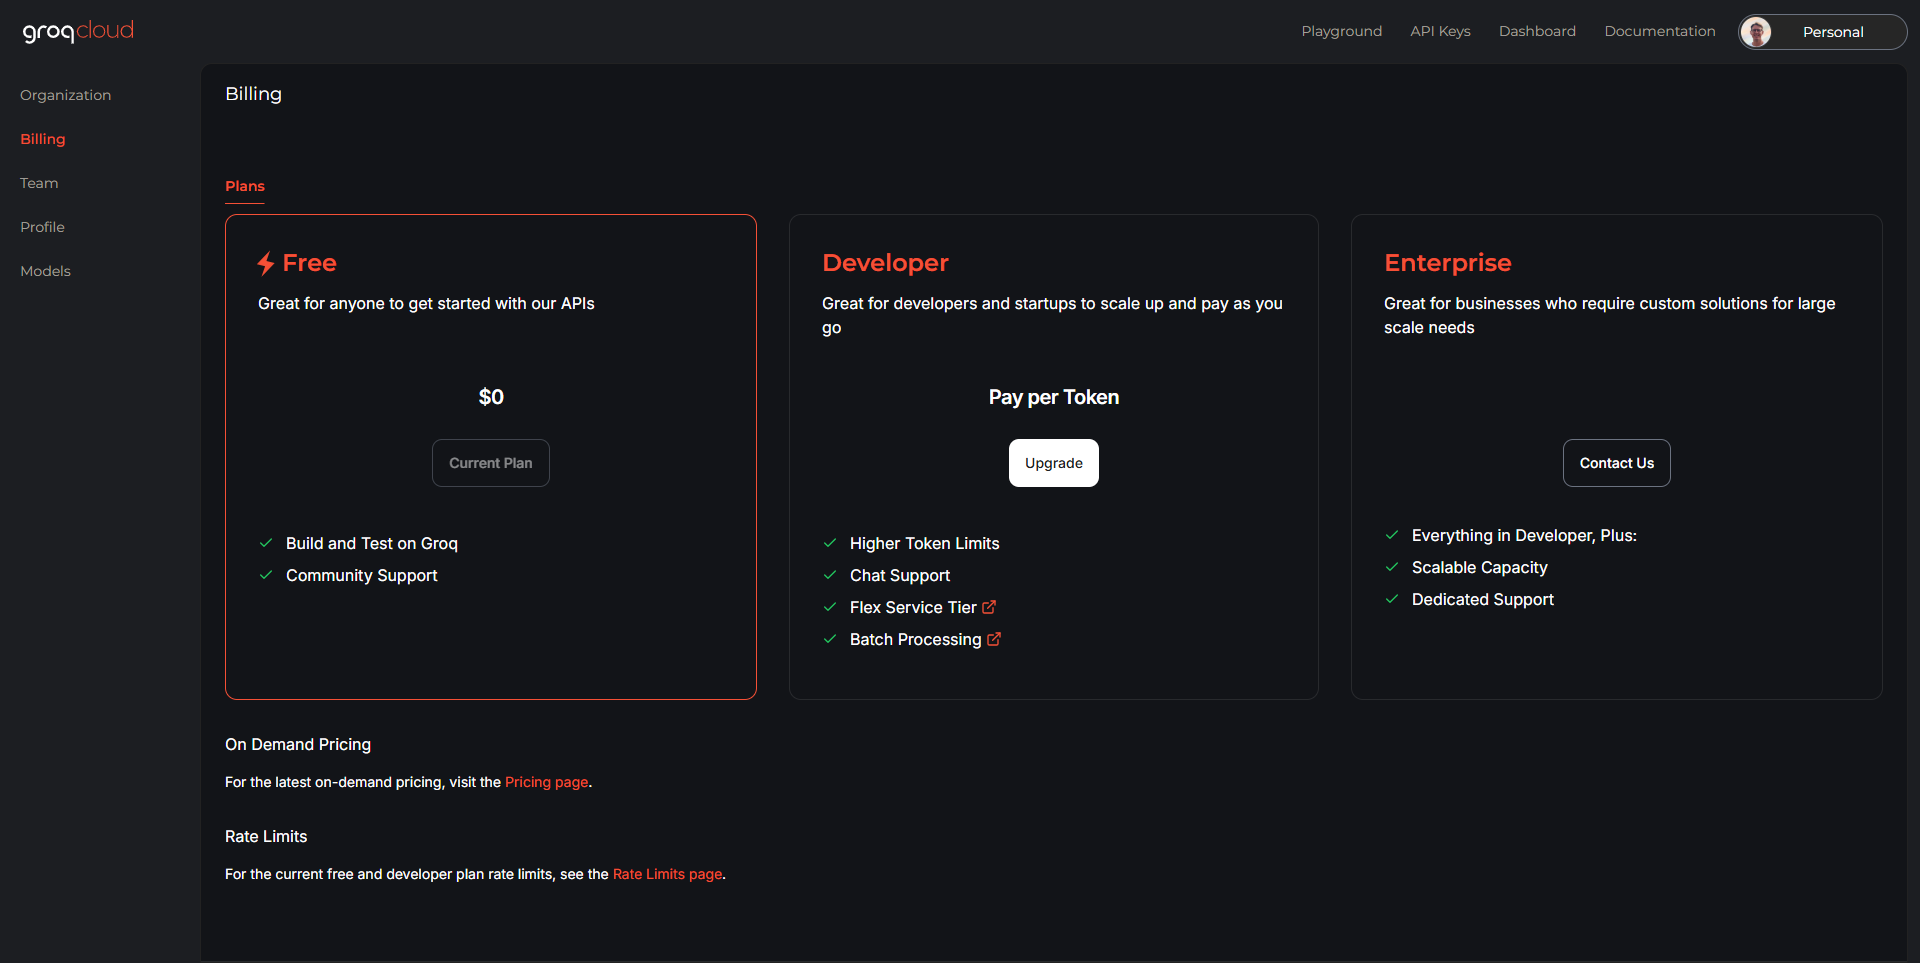Click checkmark next to Dedicated Support
This screenshot has height=963, width=1920.
point(1392,599)
